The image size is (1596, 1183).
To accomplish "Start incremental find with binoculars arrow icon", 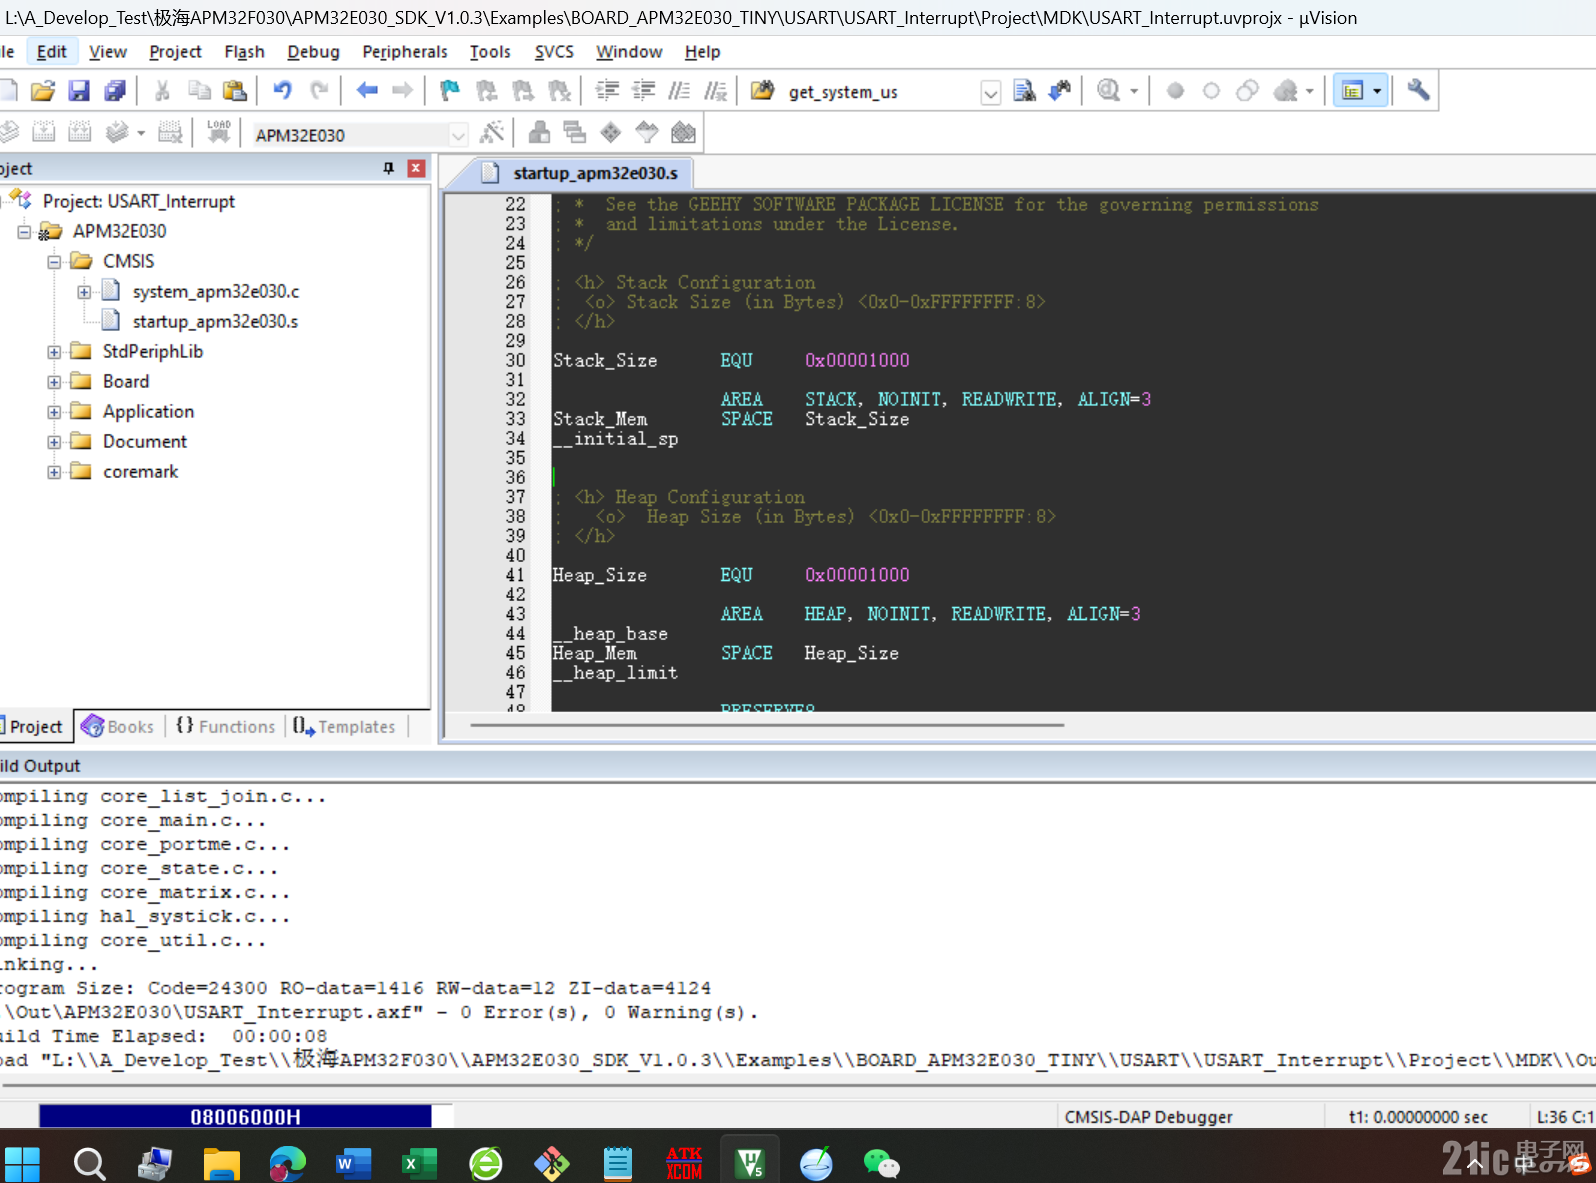I will click(1059, 91).
